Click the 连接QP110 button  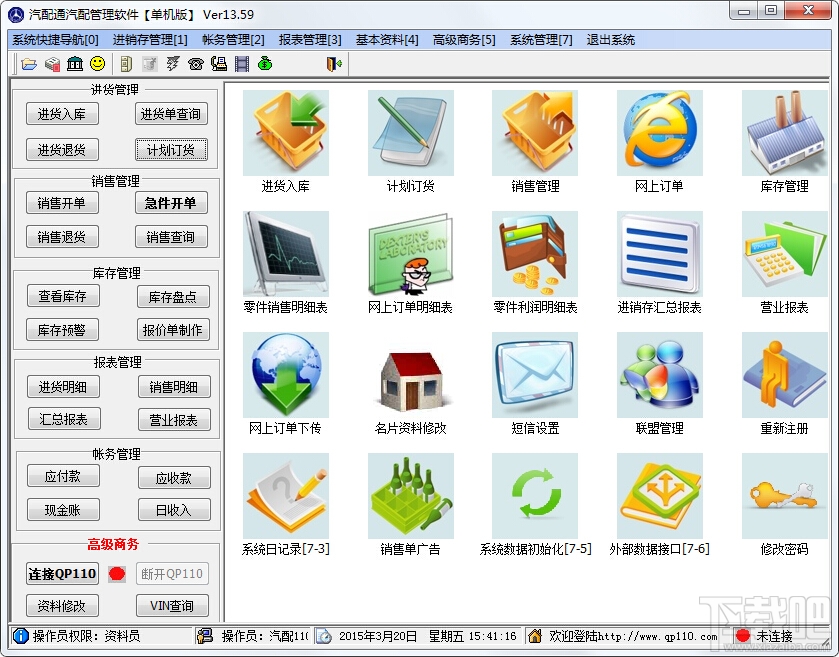pos(62,574)
